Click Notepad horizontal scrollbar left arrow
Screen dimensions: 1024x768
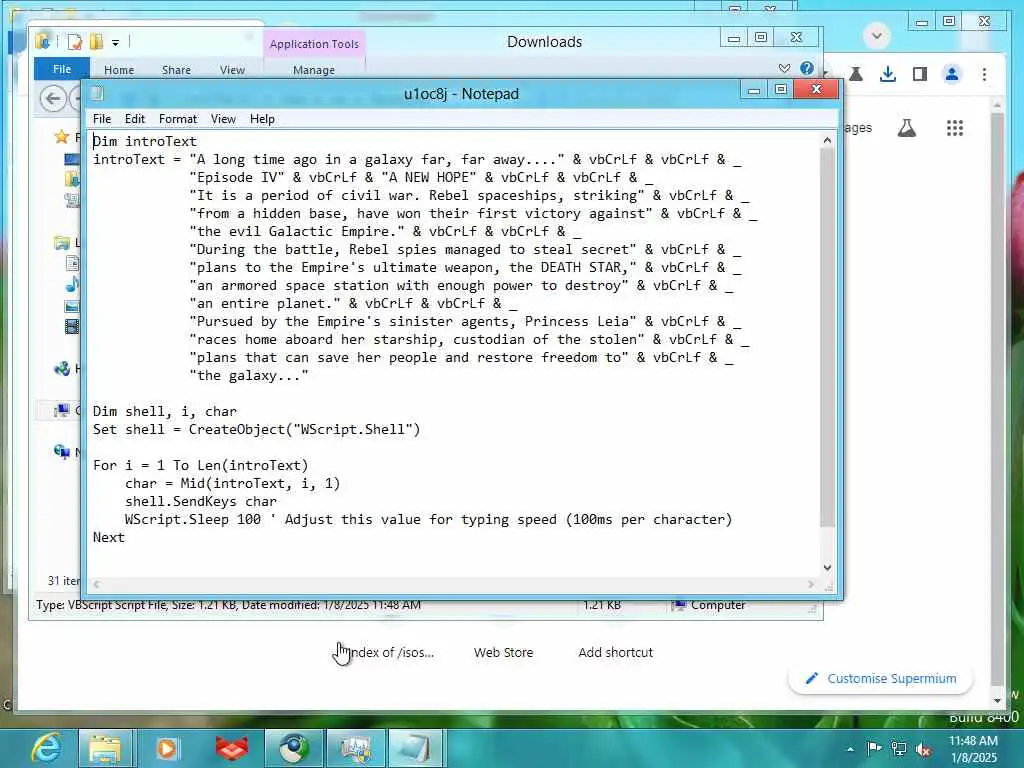tap(97, 584)
